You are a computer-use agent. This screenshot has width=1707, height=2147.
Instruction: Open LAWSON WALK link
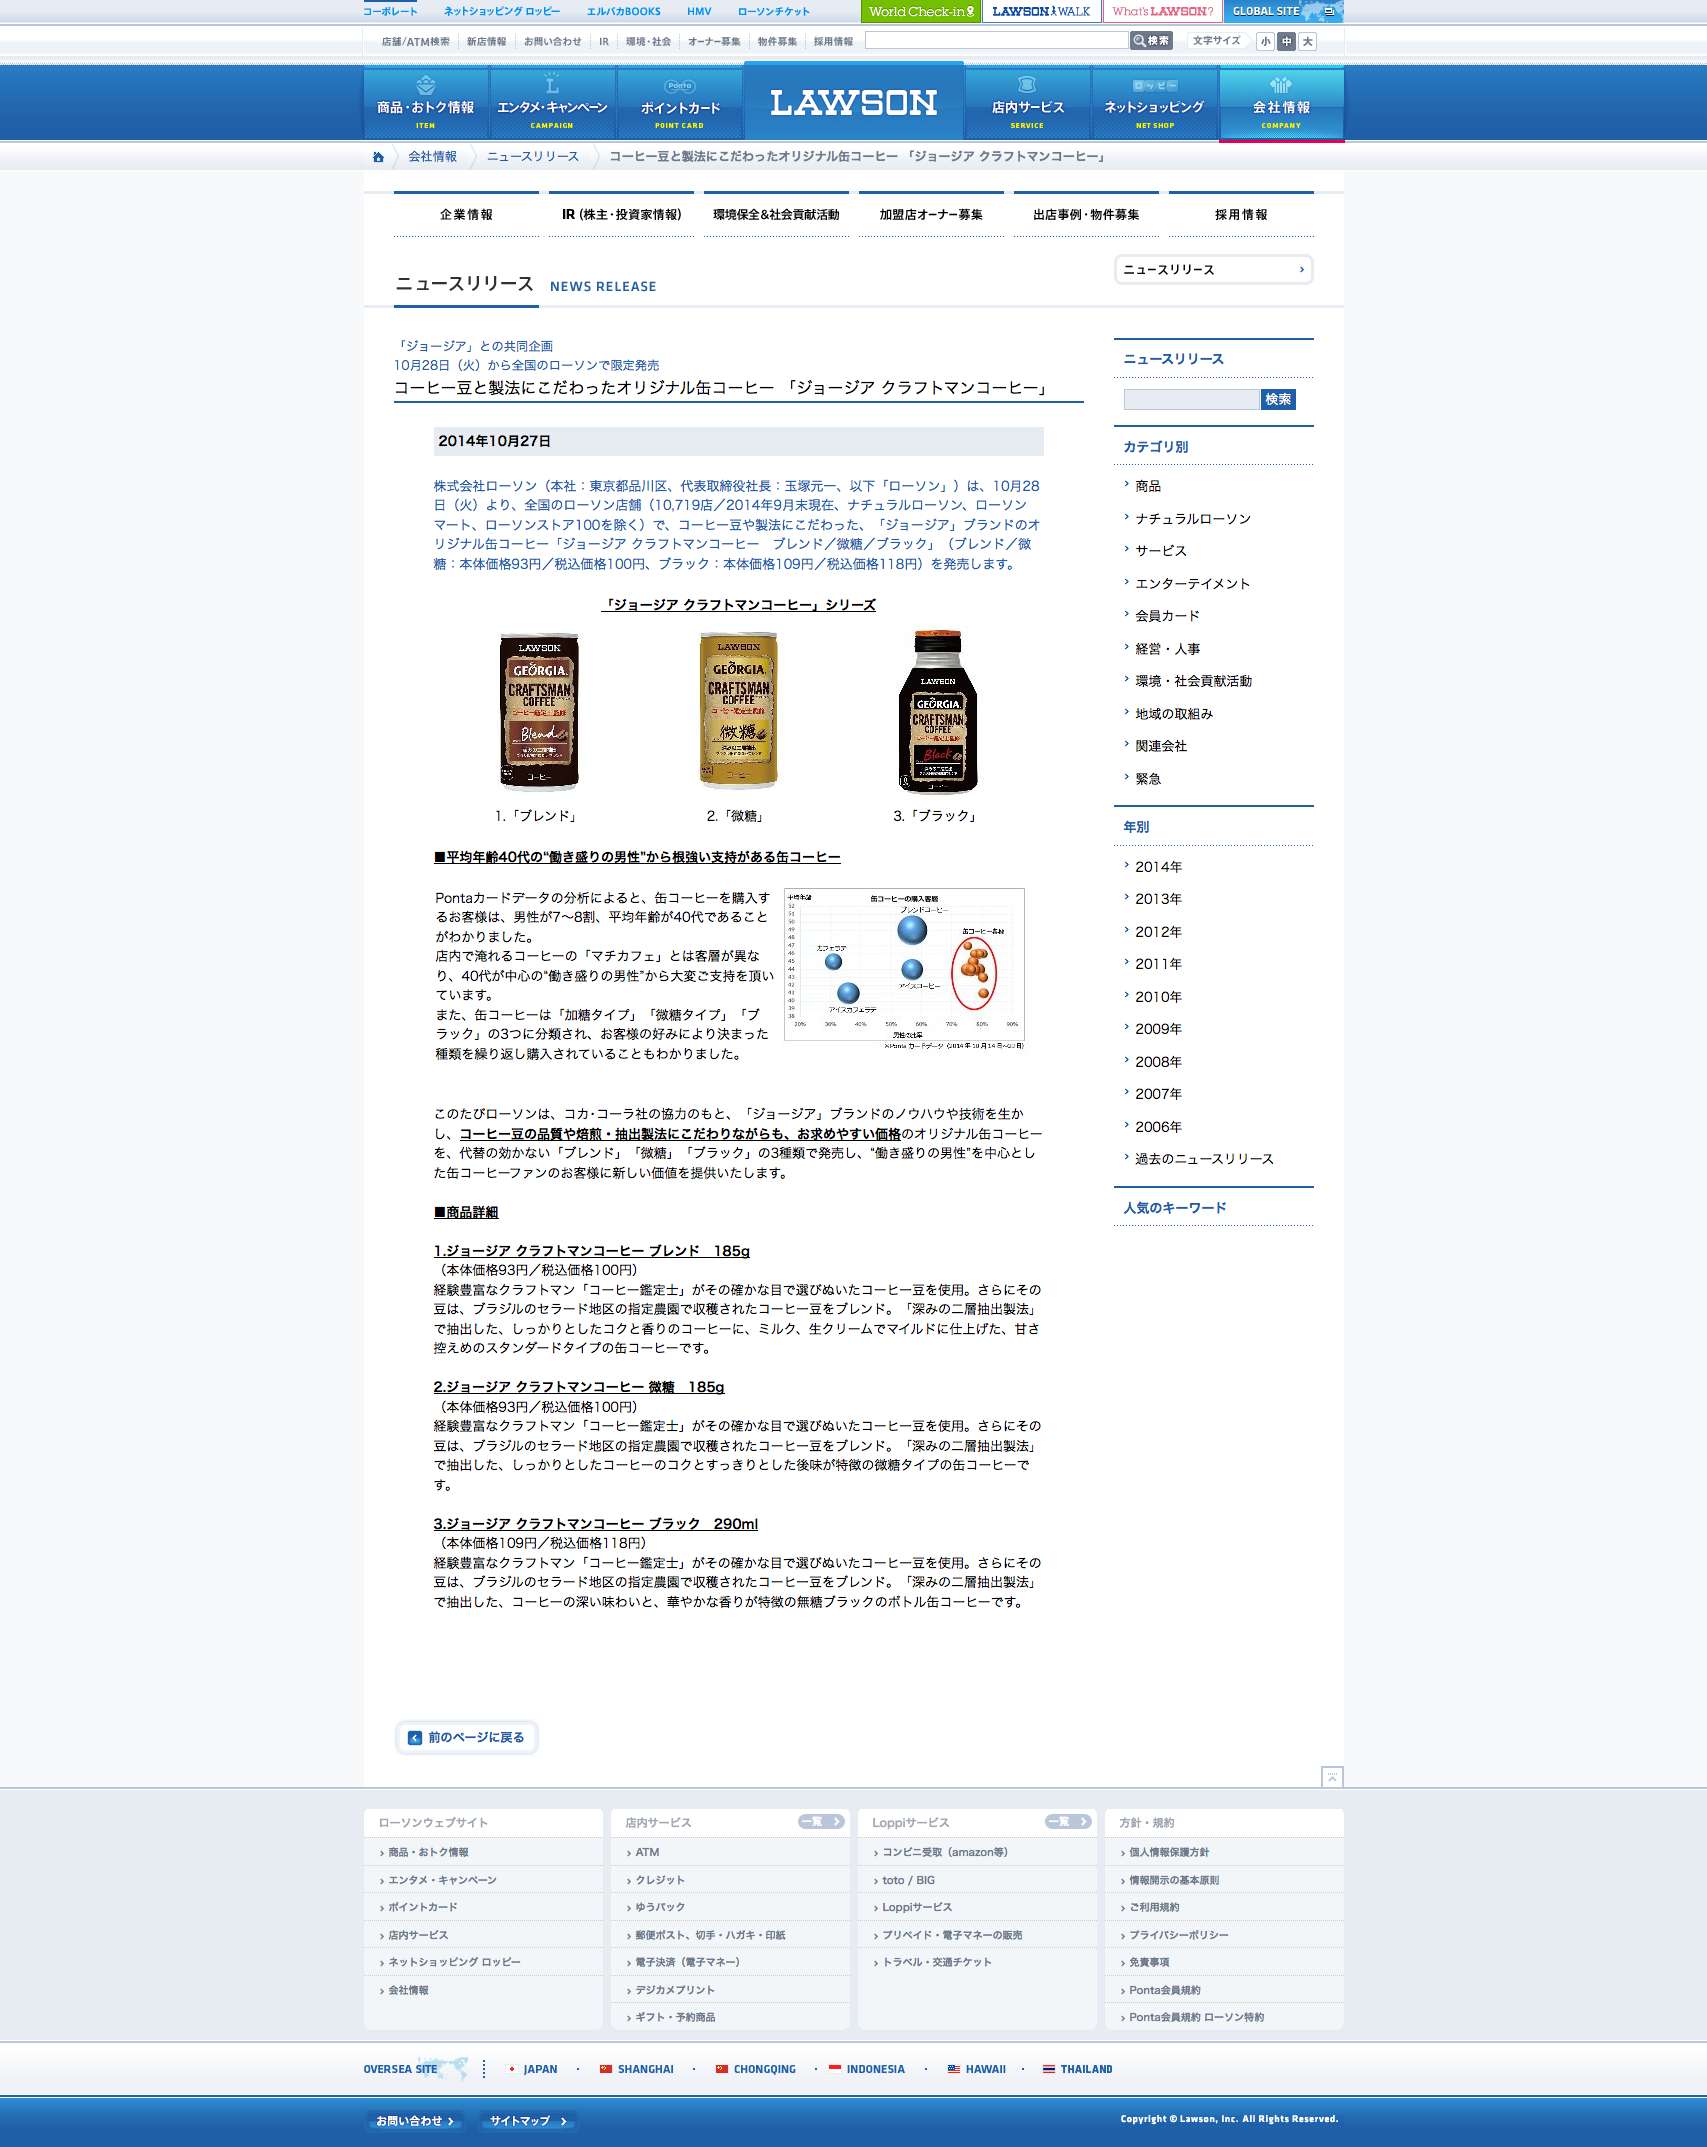1041,11
